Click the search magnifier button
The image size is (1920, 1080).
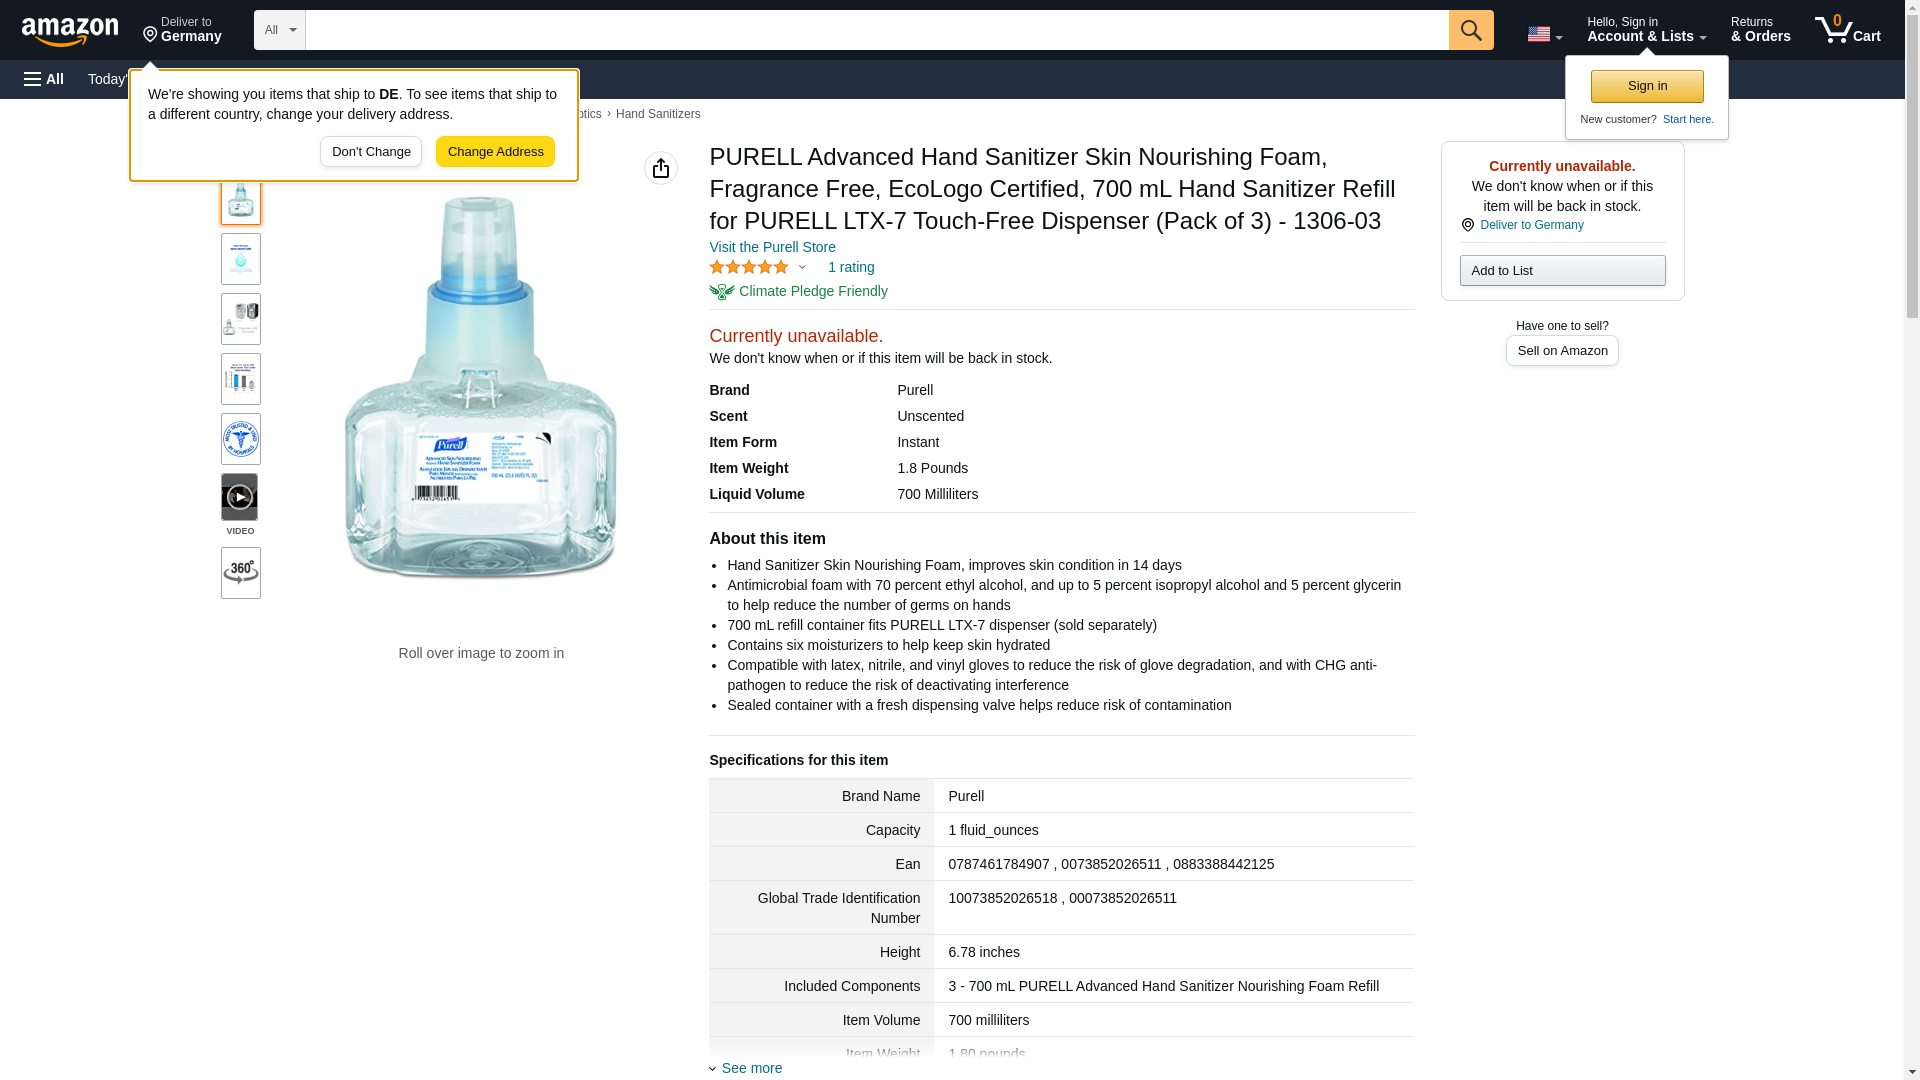point(1470,30)
